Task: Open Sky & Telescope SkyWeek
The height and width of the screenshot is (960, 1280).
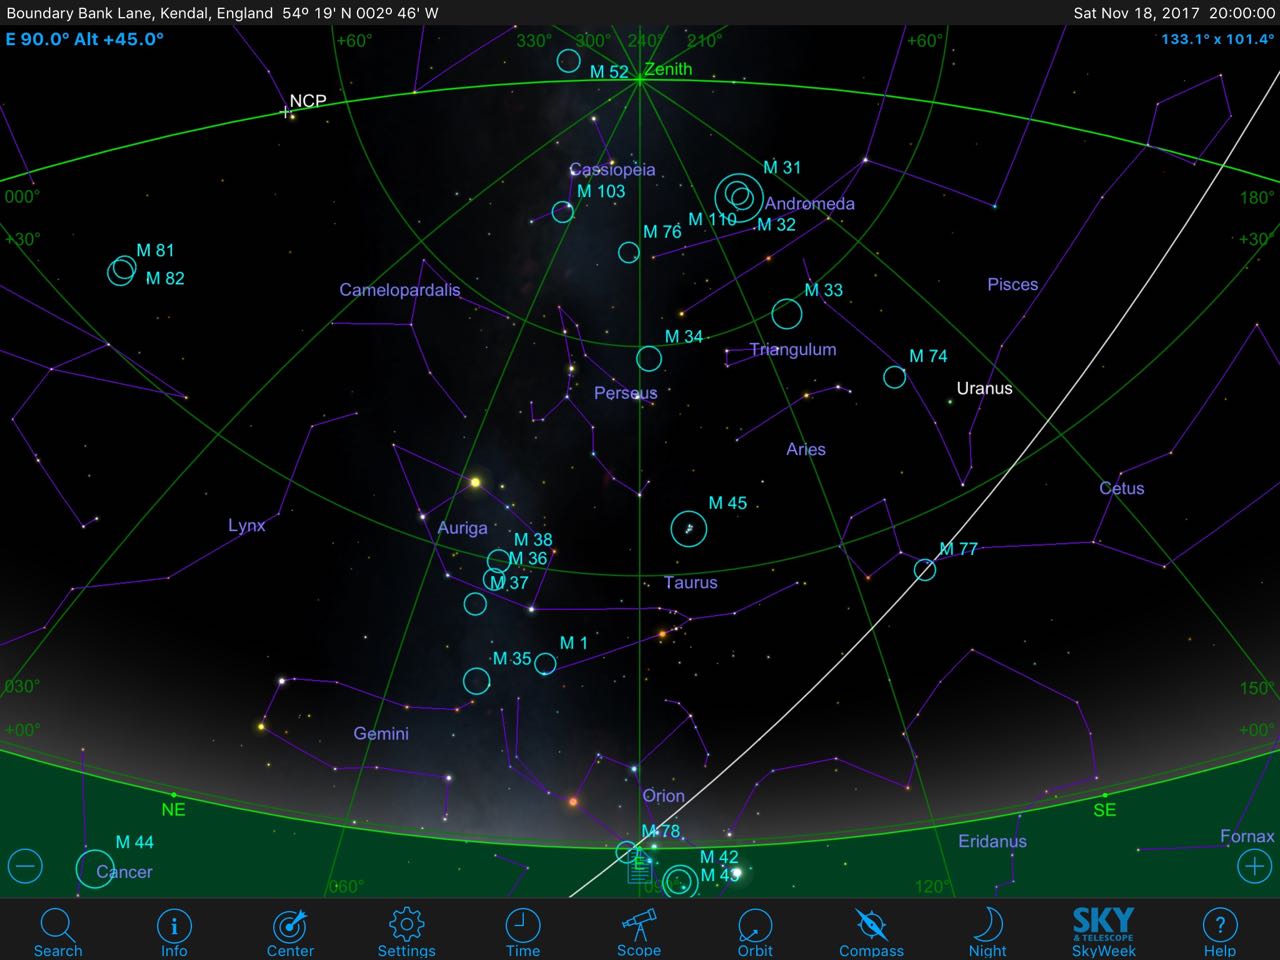Action: click(1103, 930)
